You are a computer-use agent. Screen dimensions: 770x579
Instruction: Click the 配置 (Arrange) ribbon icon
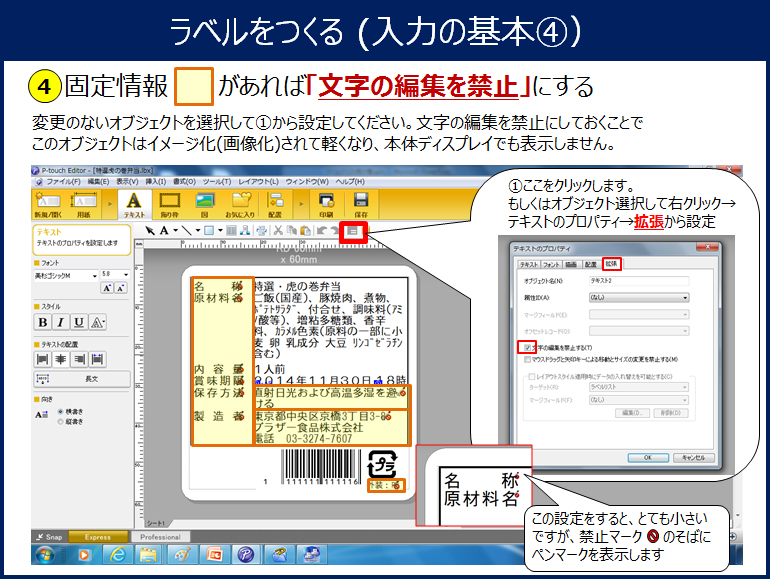click(x=275, y=204)
